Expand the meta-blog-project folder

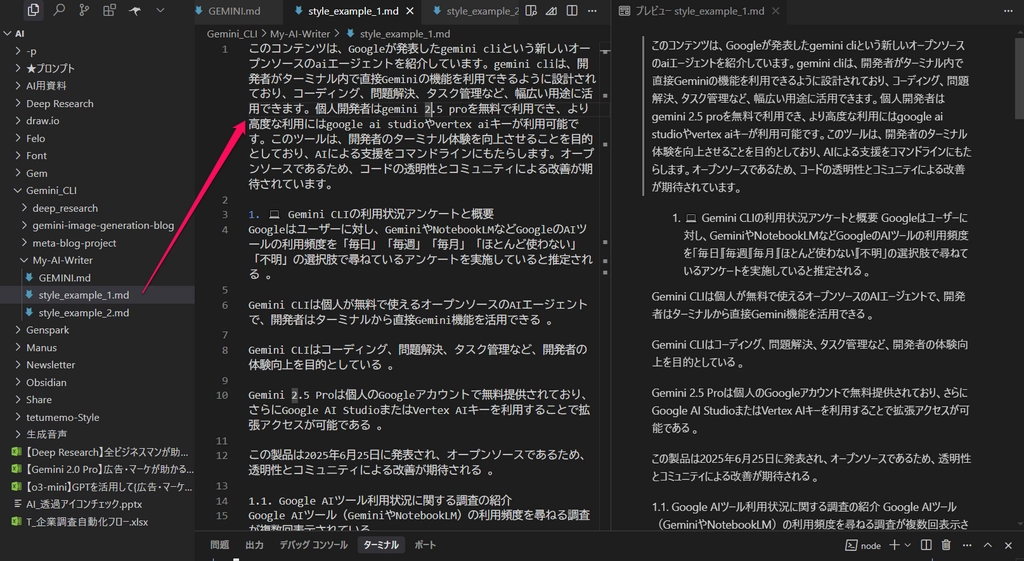click(x=25, y=243)
